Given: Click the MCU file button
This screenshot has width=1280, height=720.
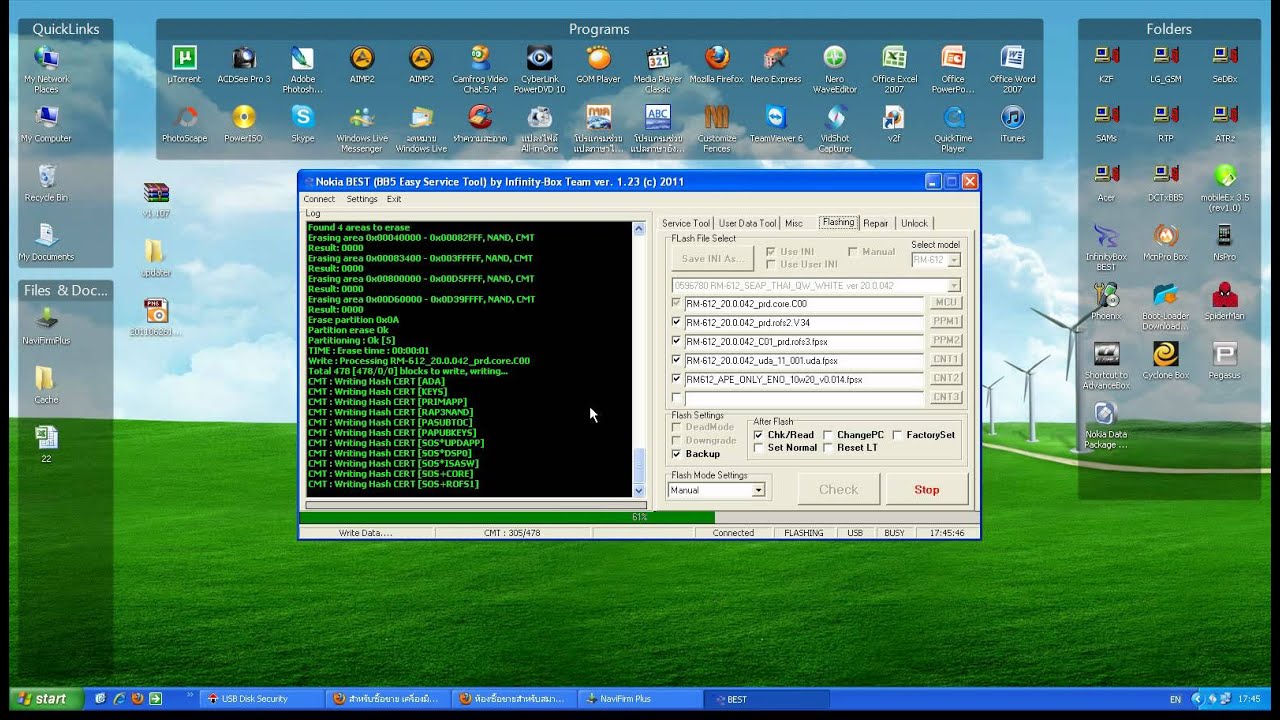Looking at the screenshot, I should pos(946,302).
